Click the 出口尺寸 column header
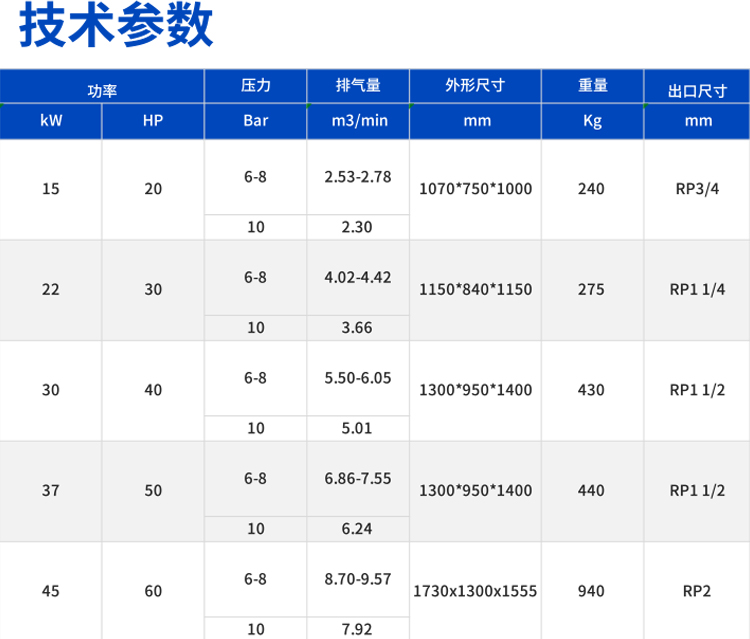Viewport: 750px width, 639px height. [697, 90]
